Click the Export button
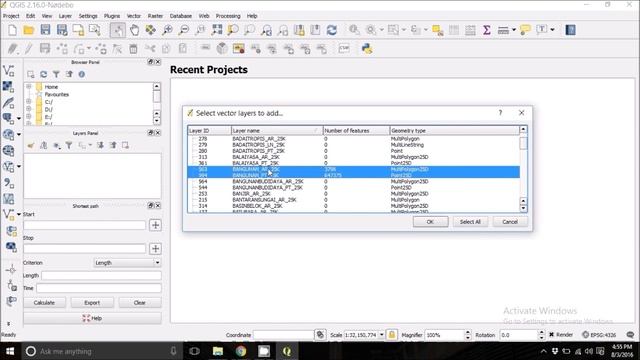Viewport: 640px width, 360px height. (92, 302)
